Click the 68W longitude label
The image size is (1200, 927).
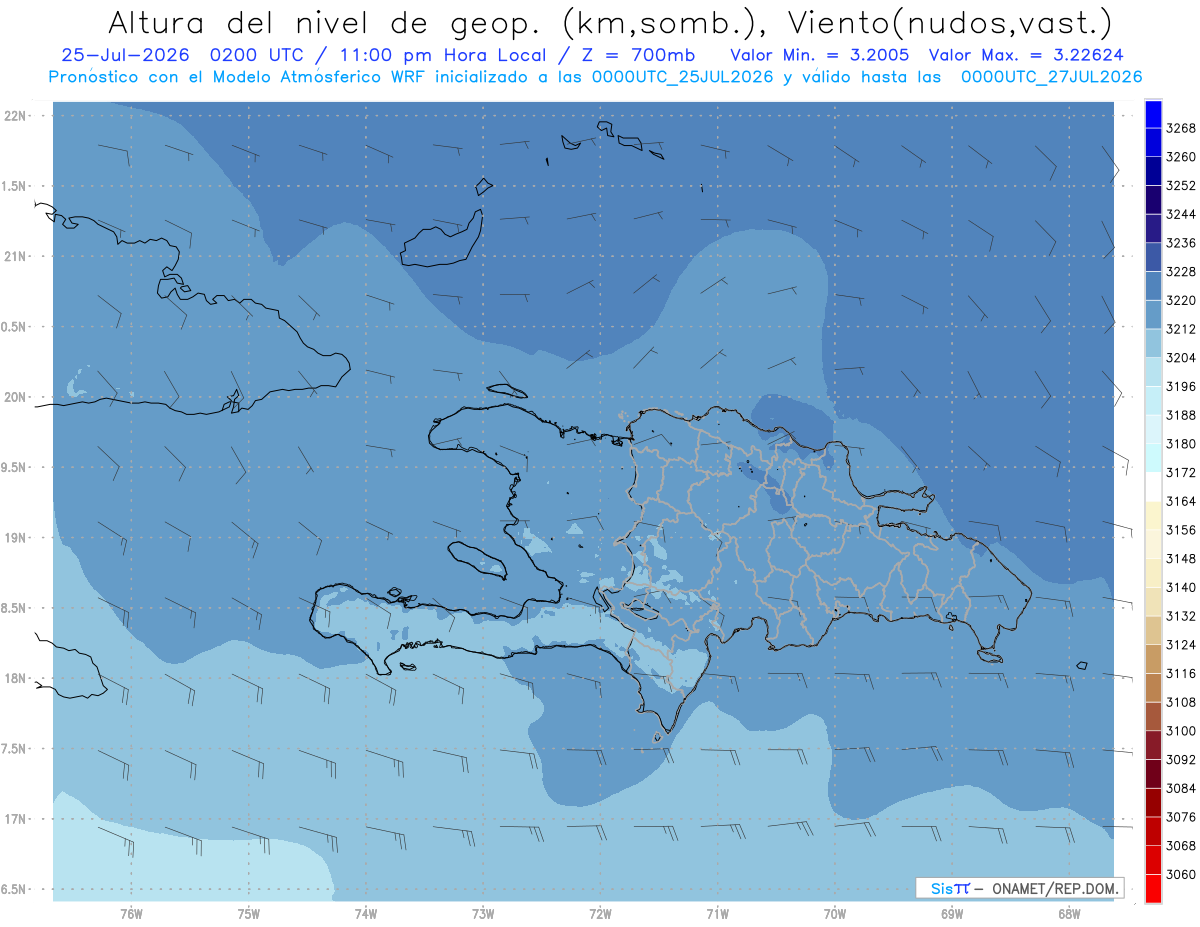tap(1069, 913)
